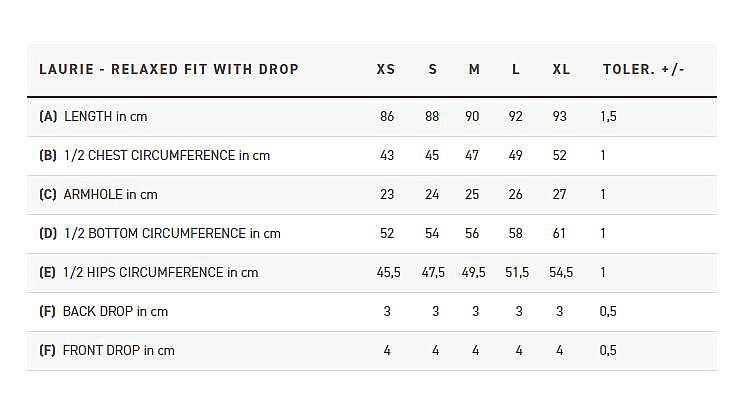The width and height of the screenshot is (740, 400).
Task: Select the XL bottom circumference value 61
Action: pos(559,234)
